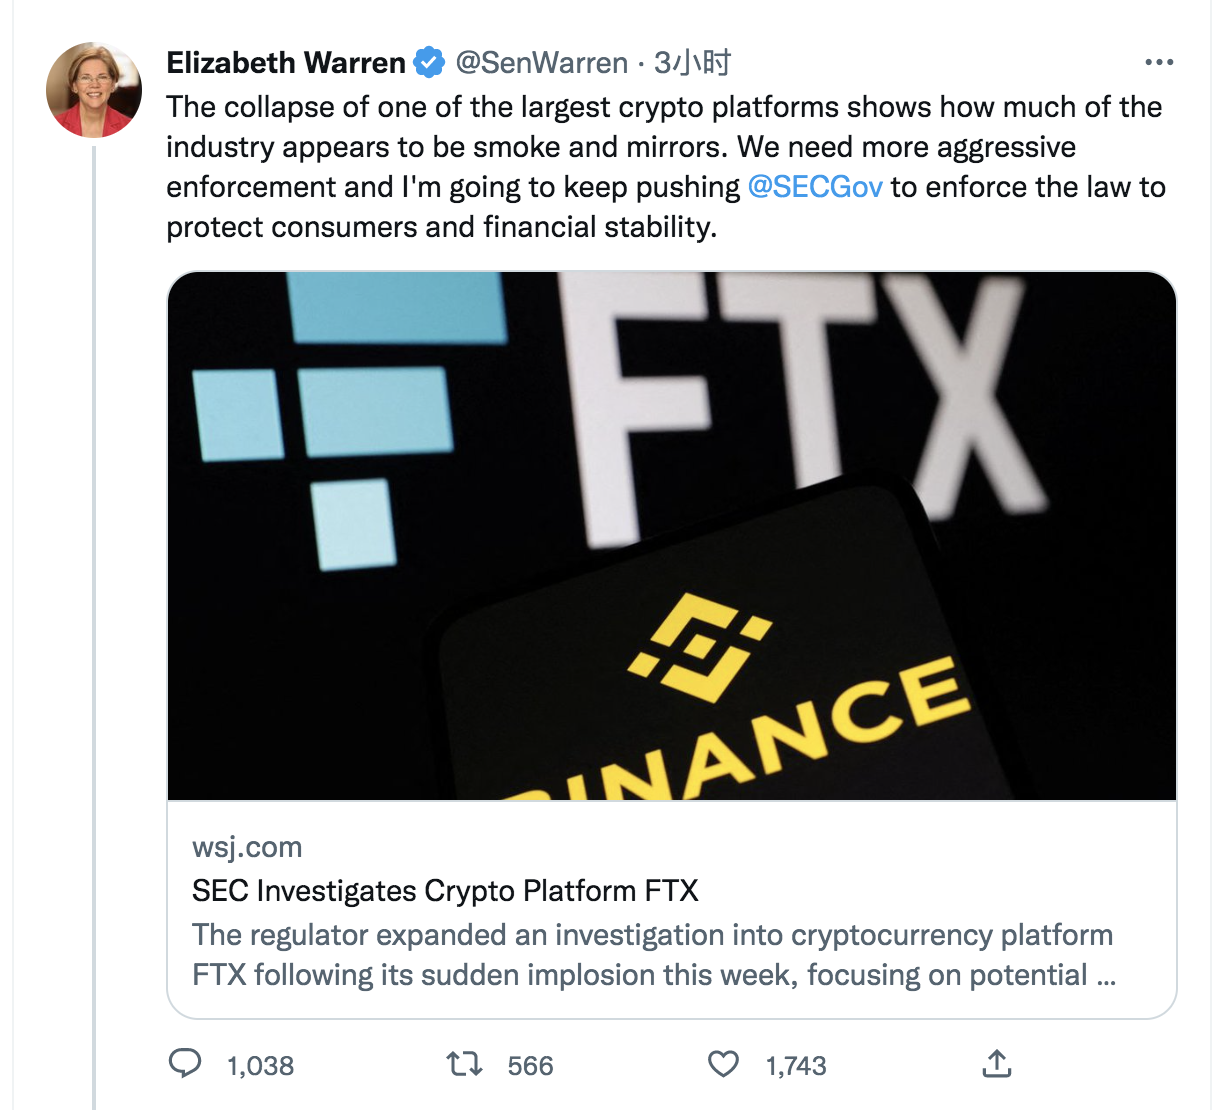The image size is (1212, 1110).
Task: Select the @SenWarren handle
Action: tap(541, 61)
